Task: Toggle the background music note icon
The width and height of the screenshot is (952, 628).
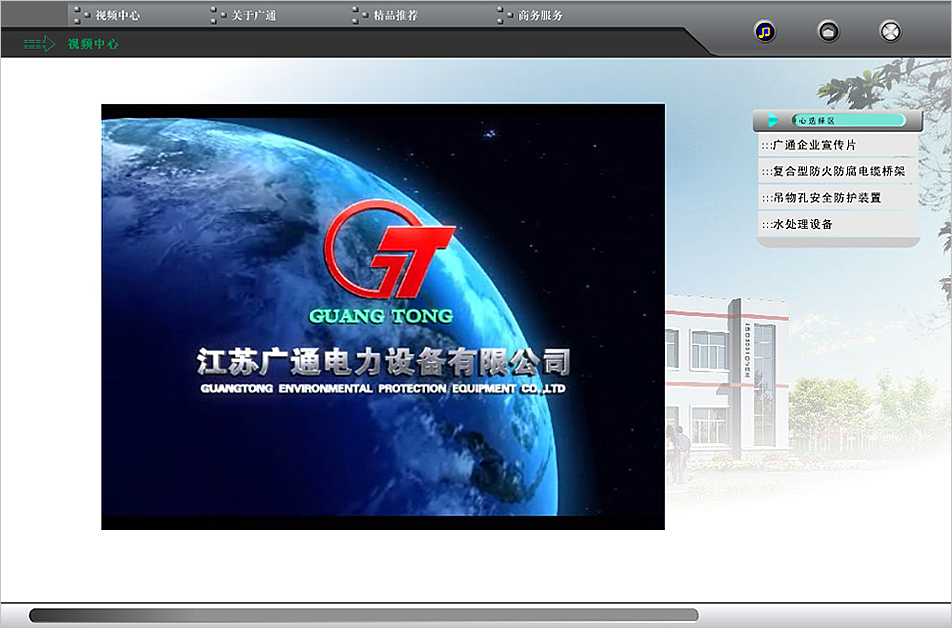Action: point(765,32)
